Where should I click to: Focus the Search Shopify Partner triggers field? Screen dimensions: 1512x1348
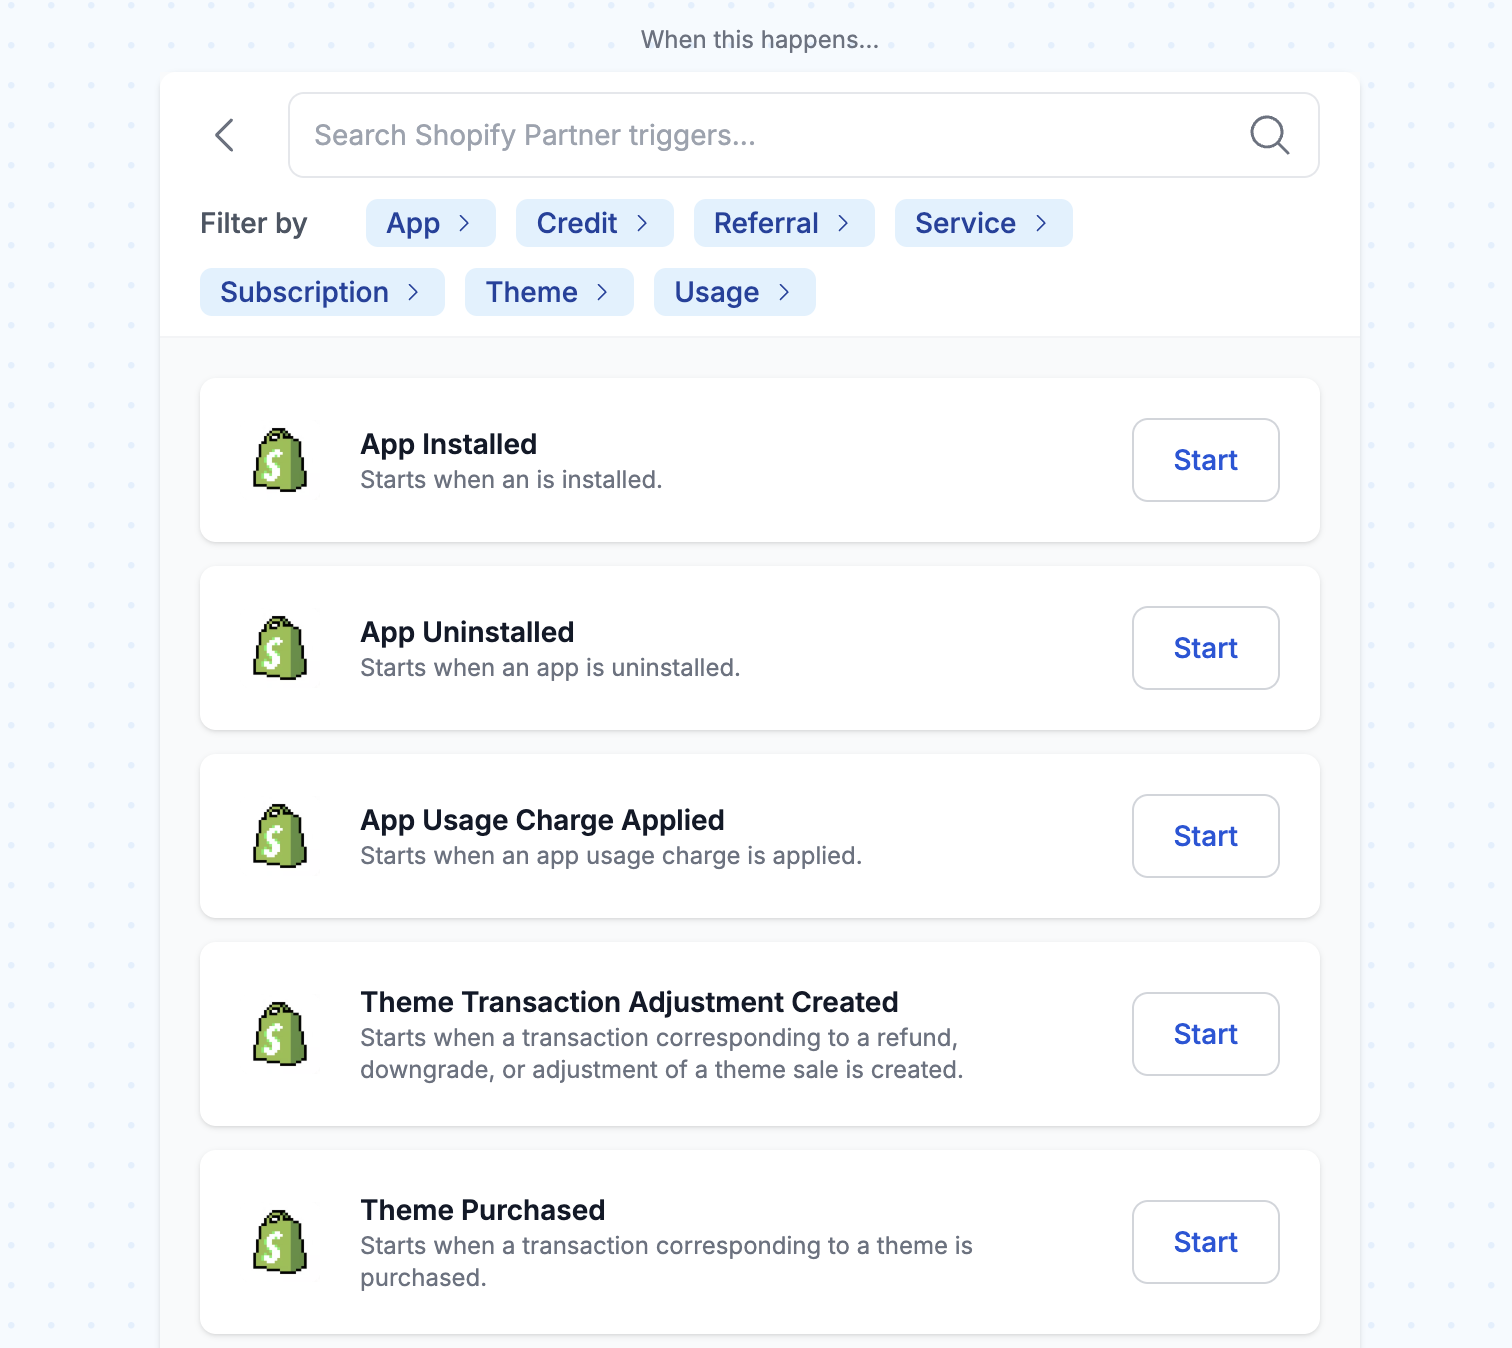pos(804,135)
